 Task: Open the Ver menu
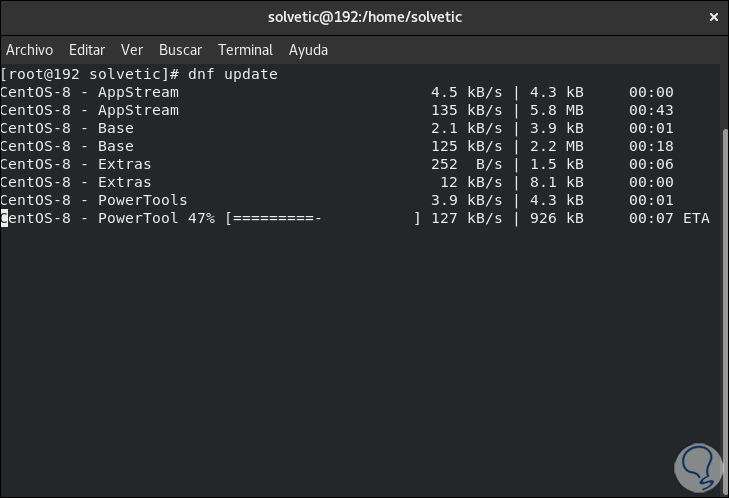132,49
